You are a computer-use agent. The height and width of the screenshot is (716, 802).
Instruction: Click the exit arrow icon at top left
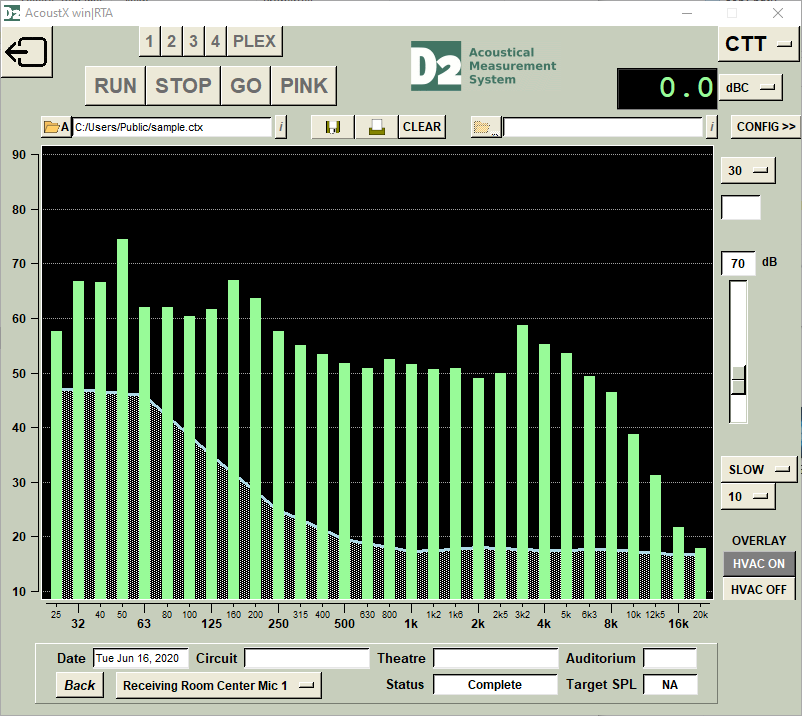coord(27,52)
